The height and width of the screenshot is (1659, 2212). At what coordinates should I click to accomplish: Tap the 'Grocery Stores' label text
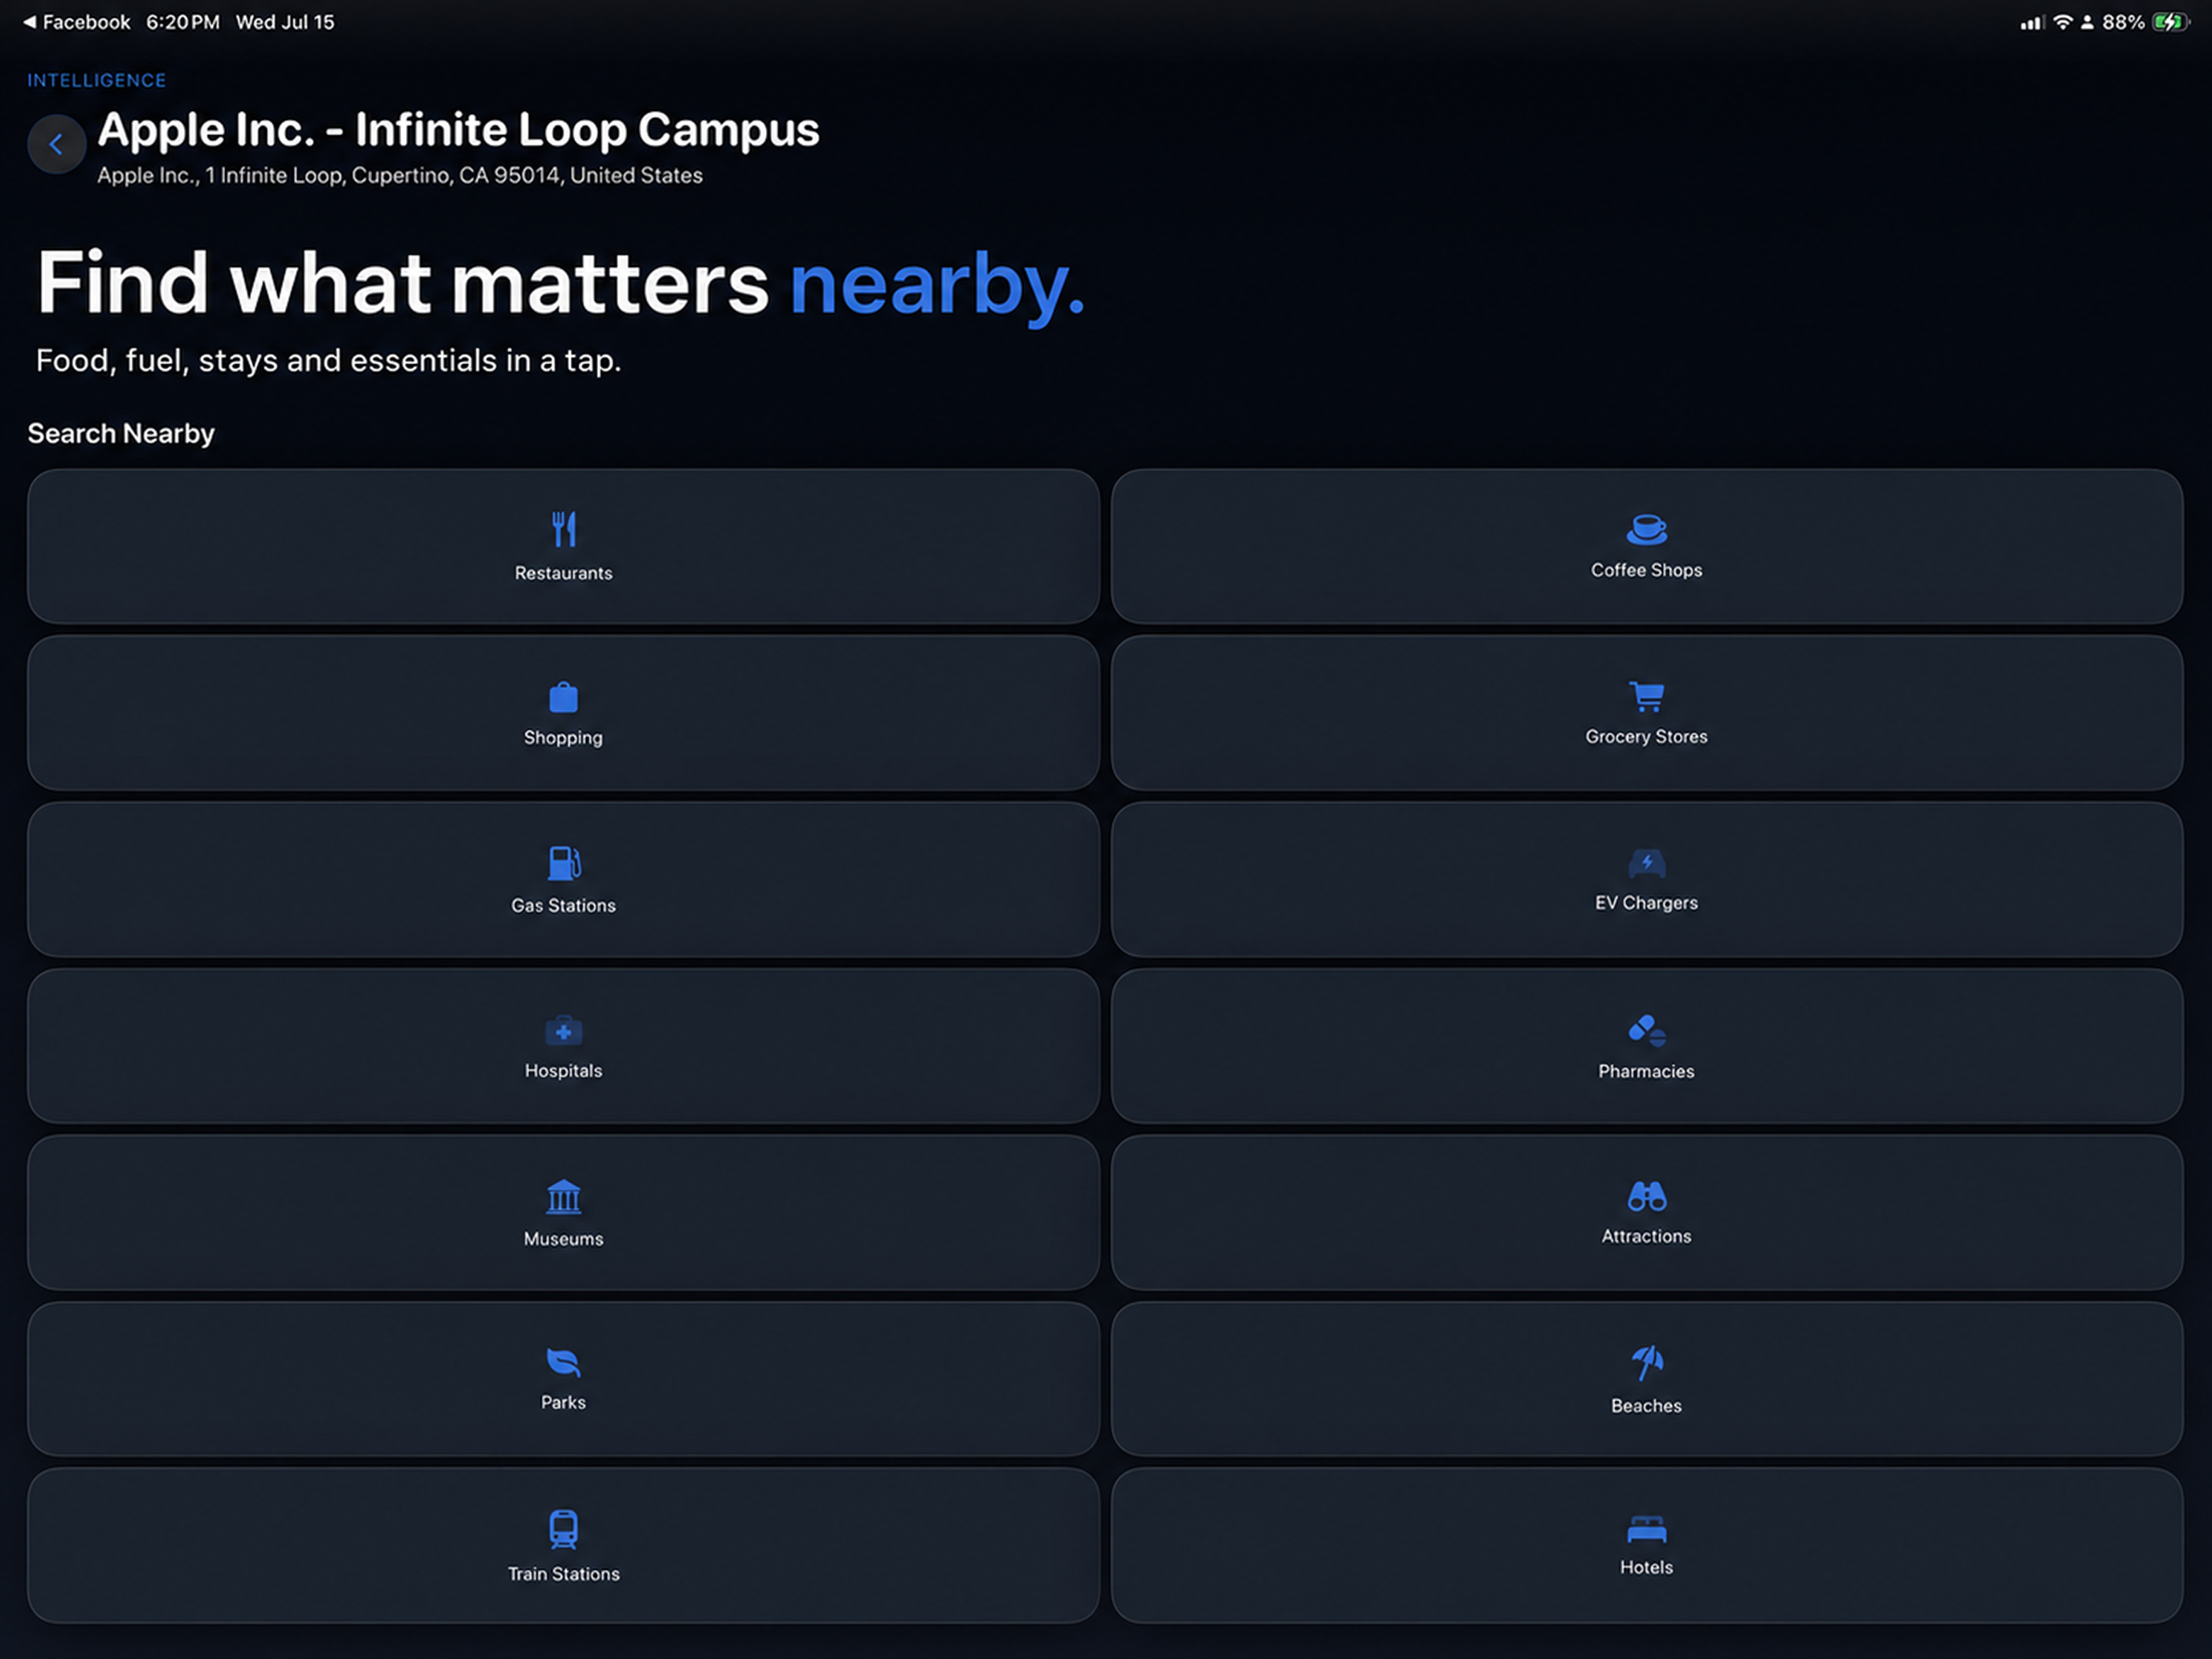[1646, 737]
